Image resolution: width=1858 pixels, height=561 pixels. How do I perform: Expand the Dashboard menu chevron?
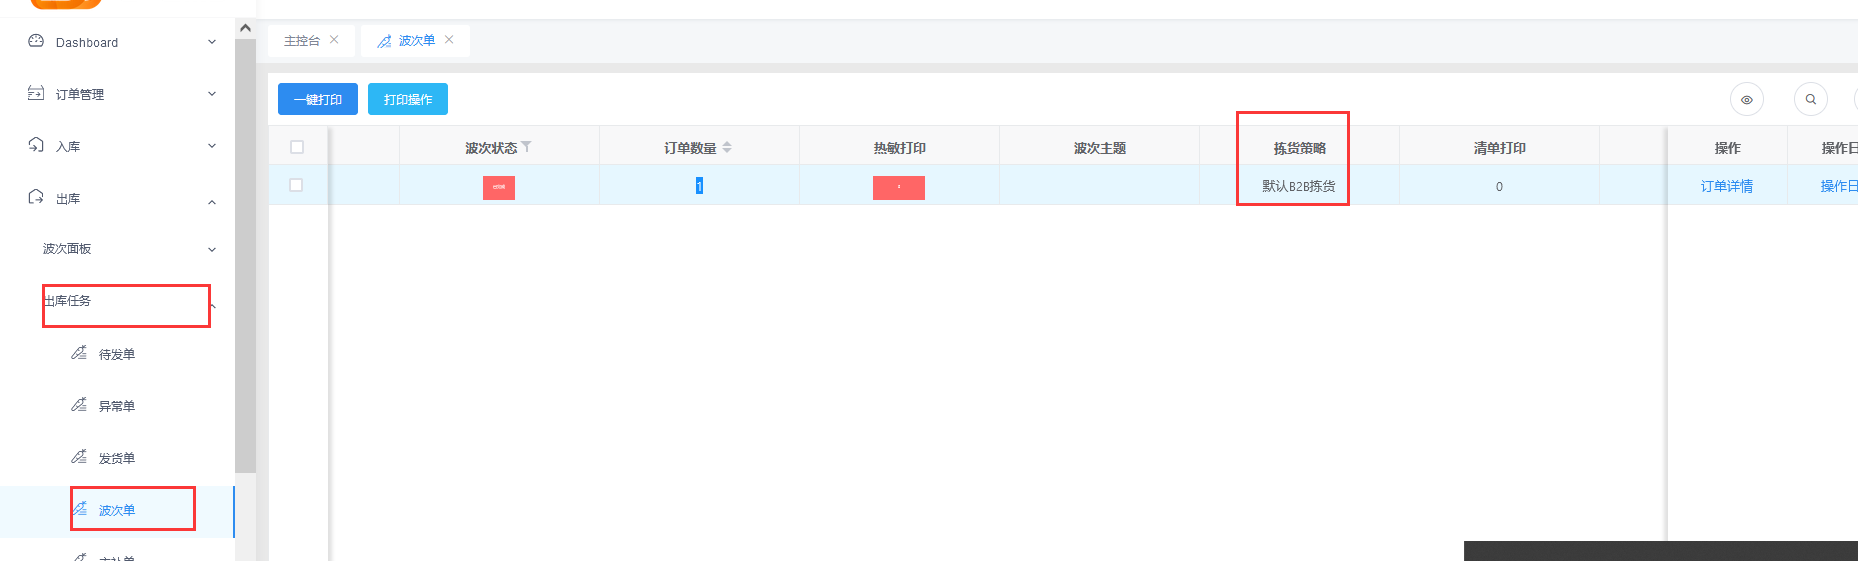click(212, 42)
